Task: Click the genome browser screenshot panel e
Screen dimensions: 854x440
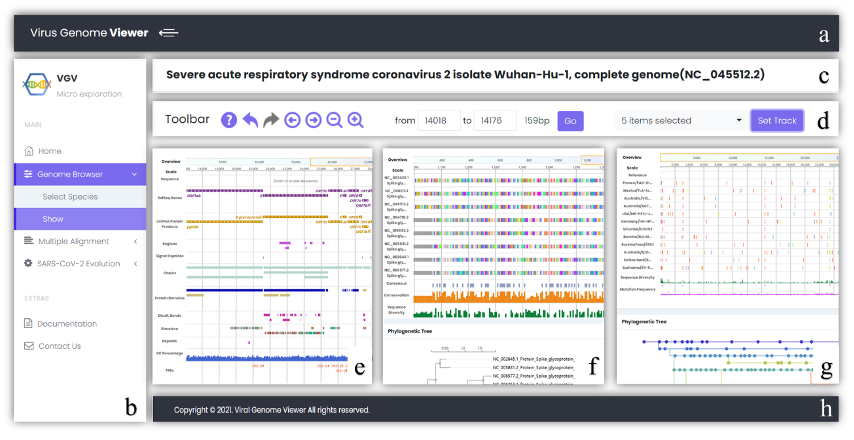Action: click(x=263, y=266)
